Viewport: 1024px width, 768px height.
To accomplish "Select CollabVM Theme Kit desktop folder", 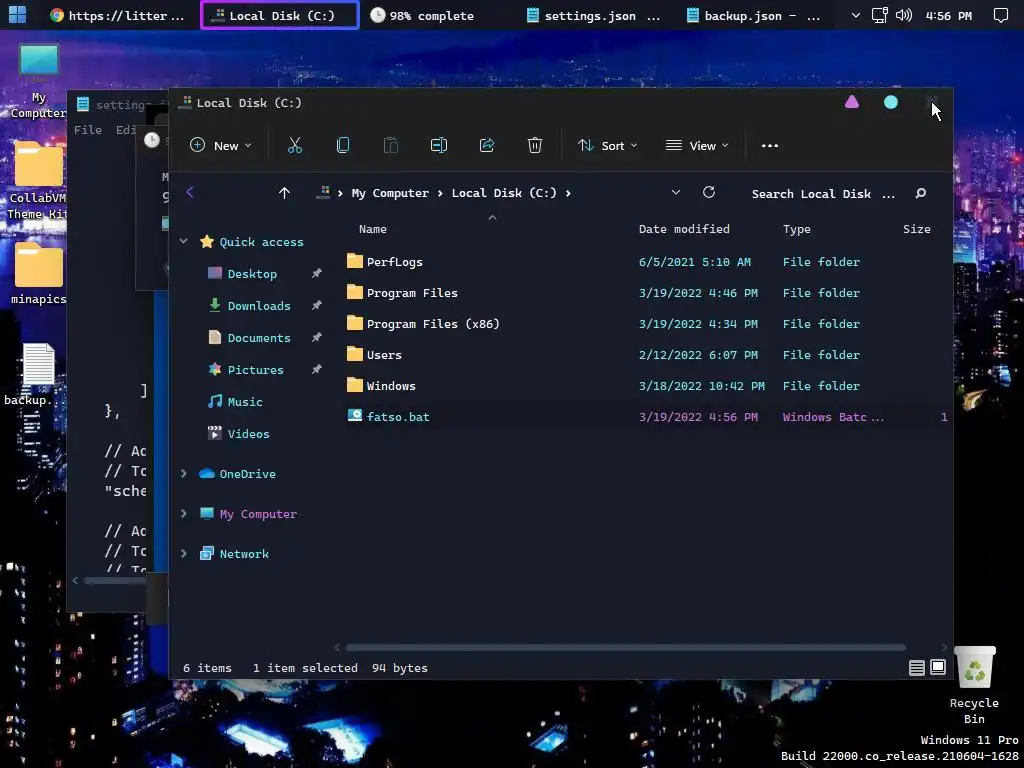I will 39,180.
